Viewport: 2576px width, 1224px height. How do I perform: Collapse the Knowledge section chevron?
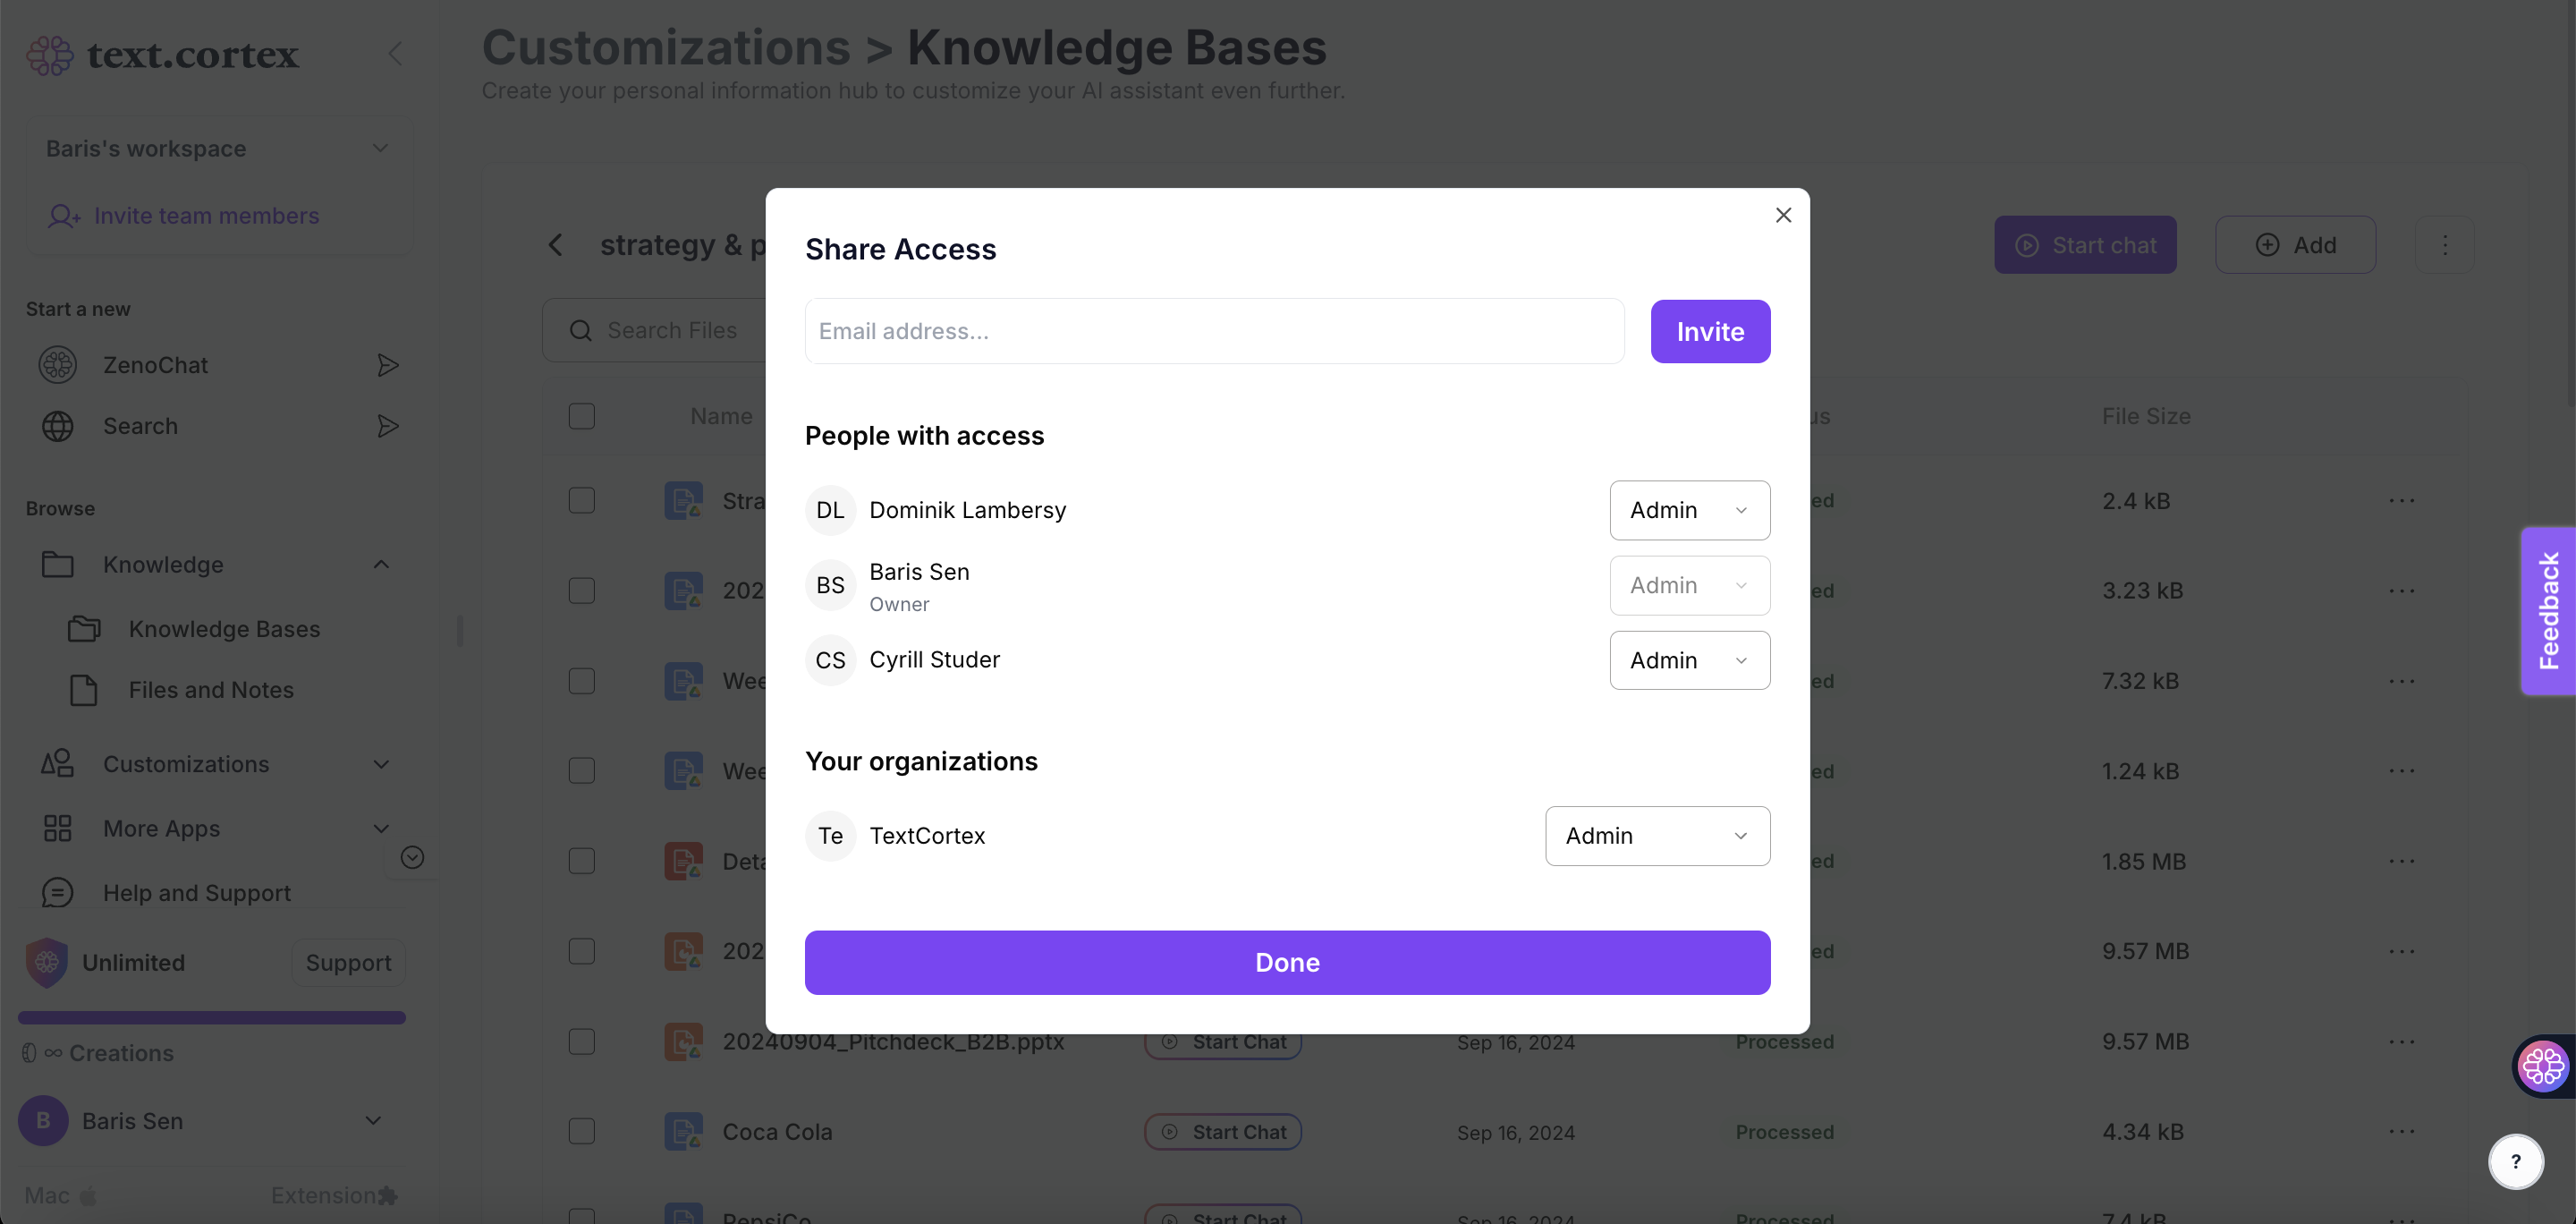coord(381,565)
